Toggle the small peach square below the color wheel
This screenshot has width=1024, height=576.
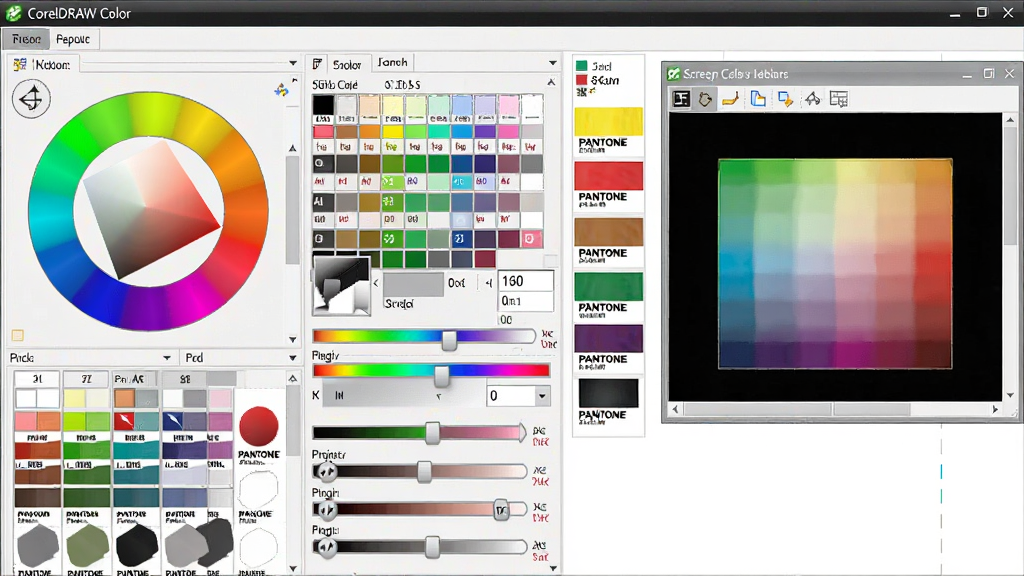18,335
